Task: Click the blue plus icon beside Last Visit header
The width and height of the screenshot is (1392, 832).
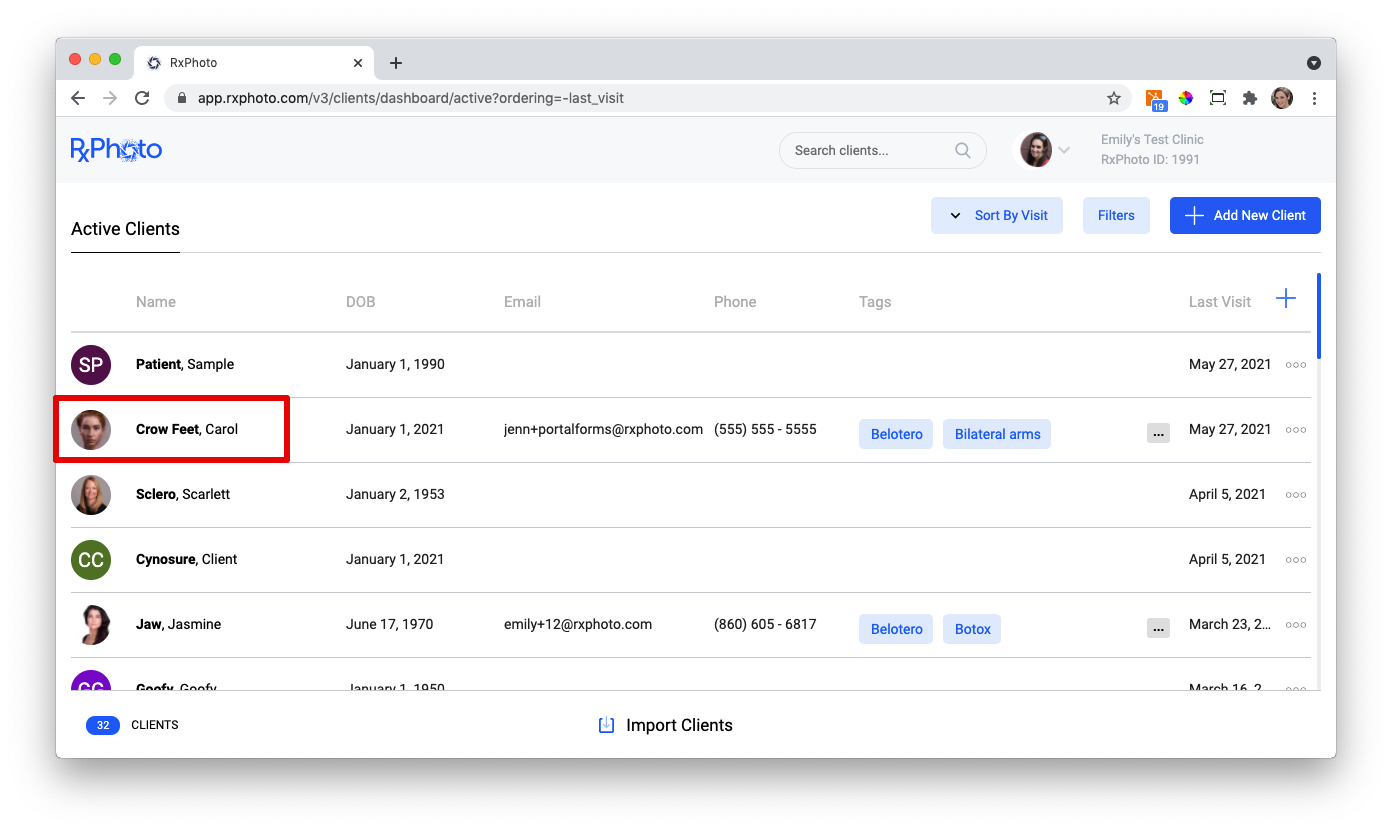Action: coord(1286,297)
